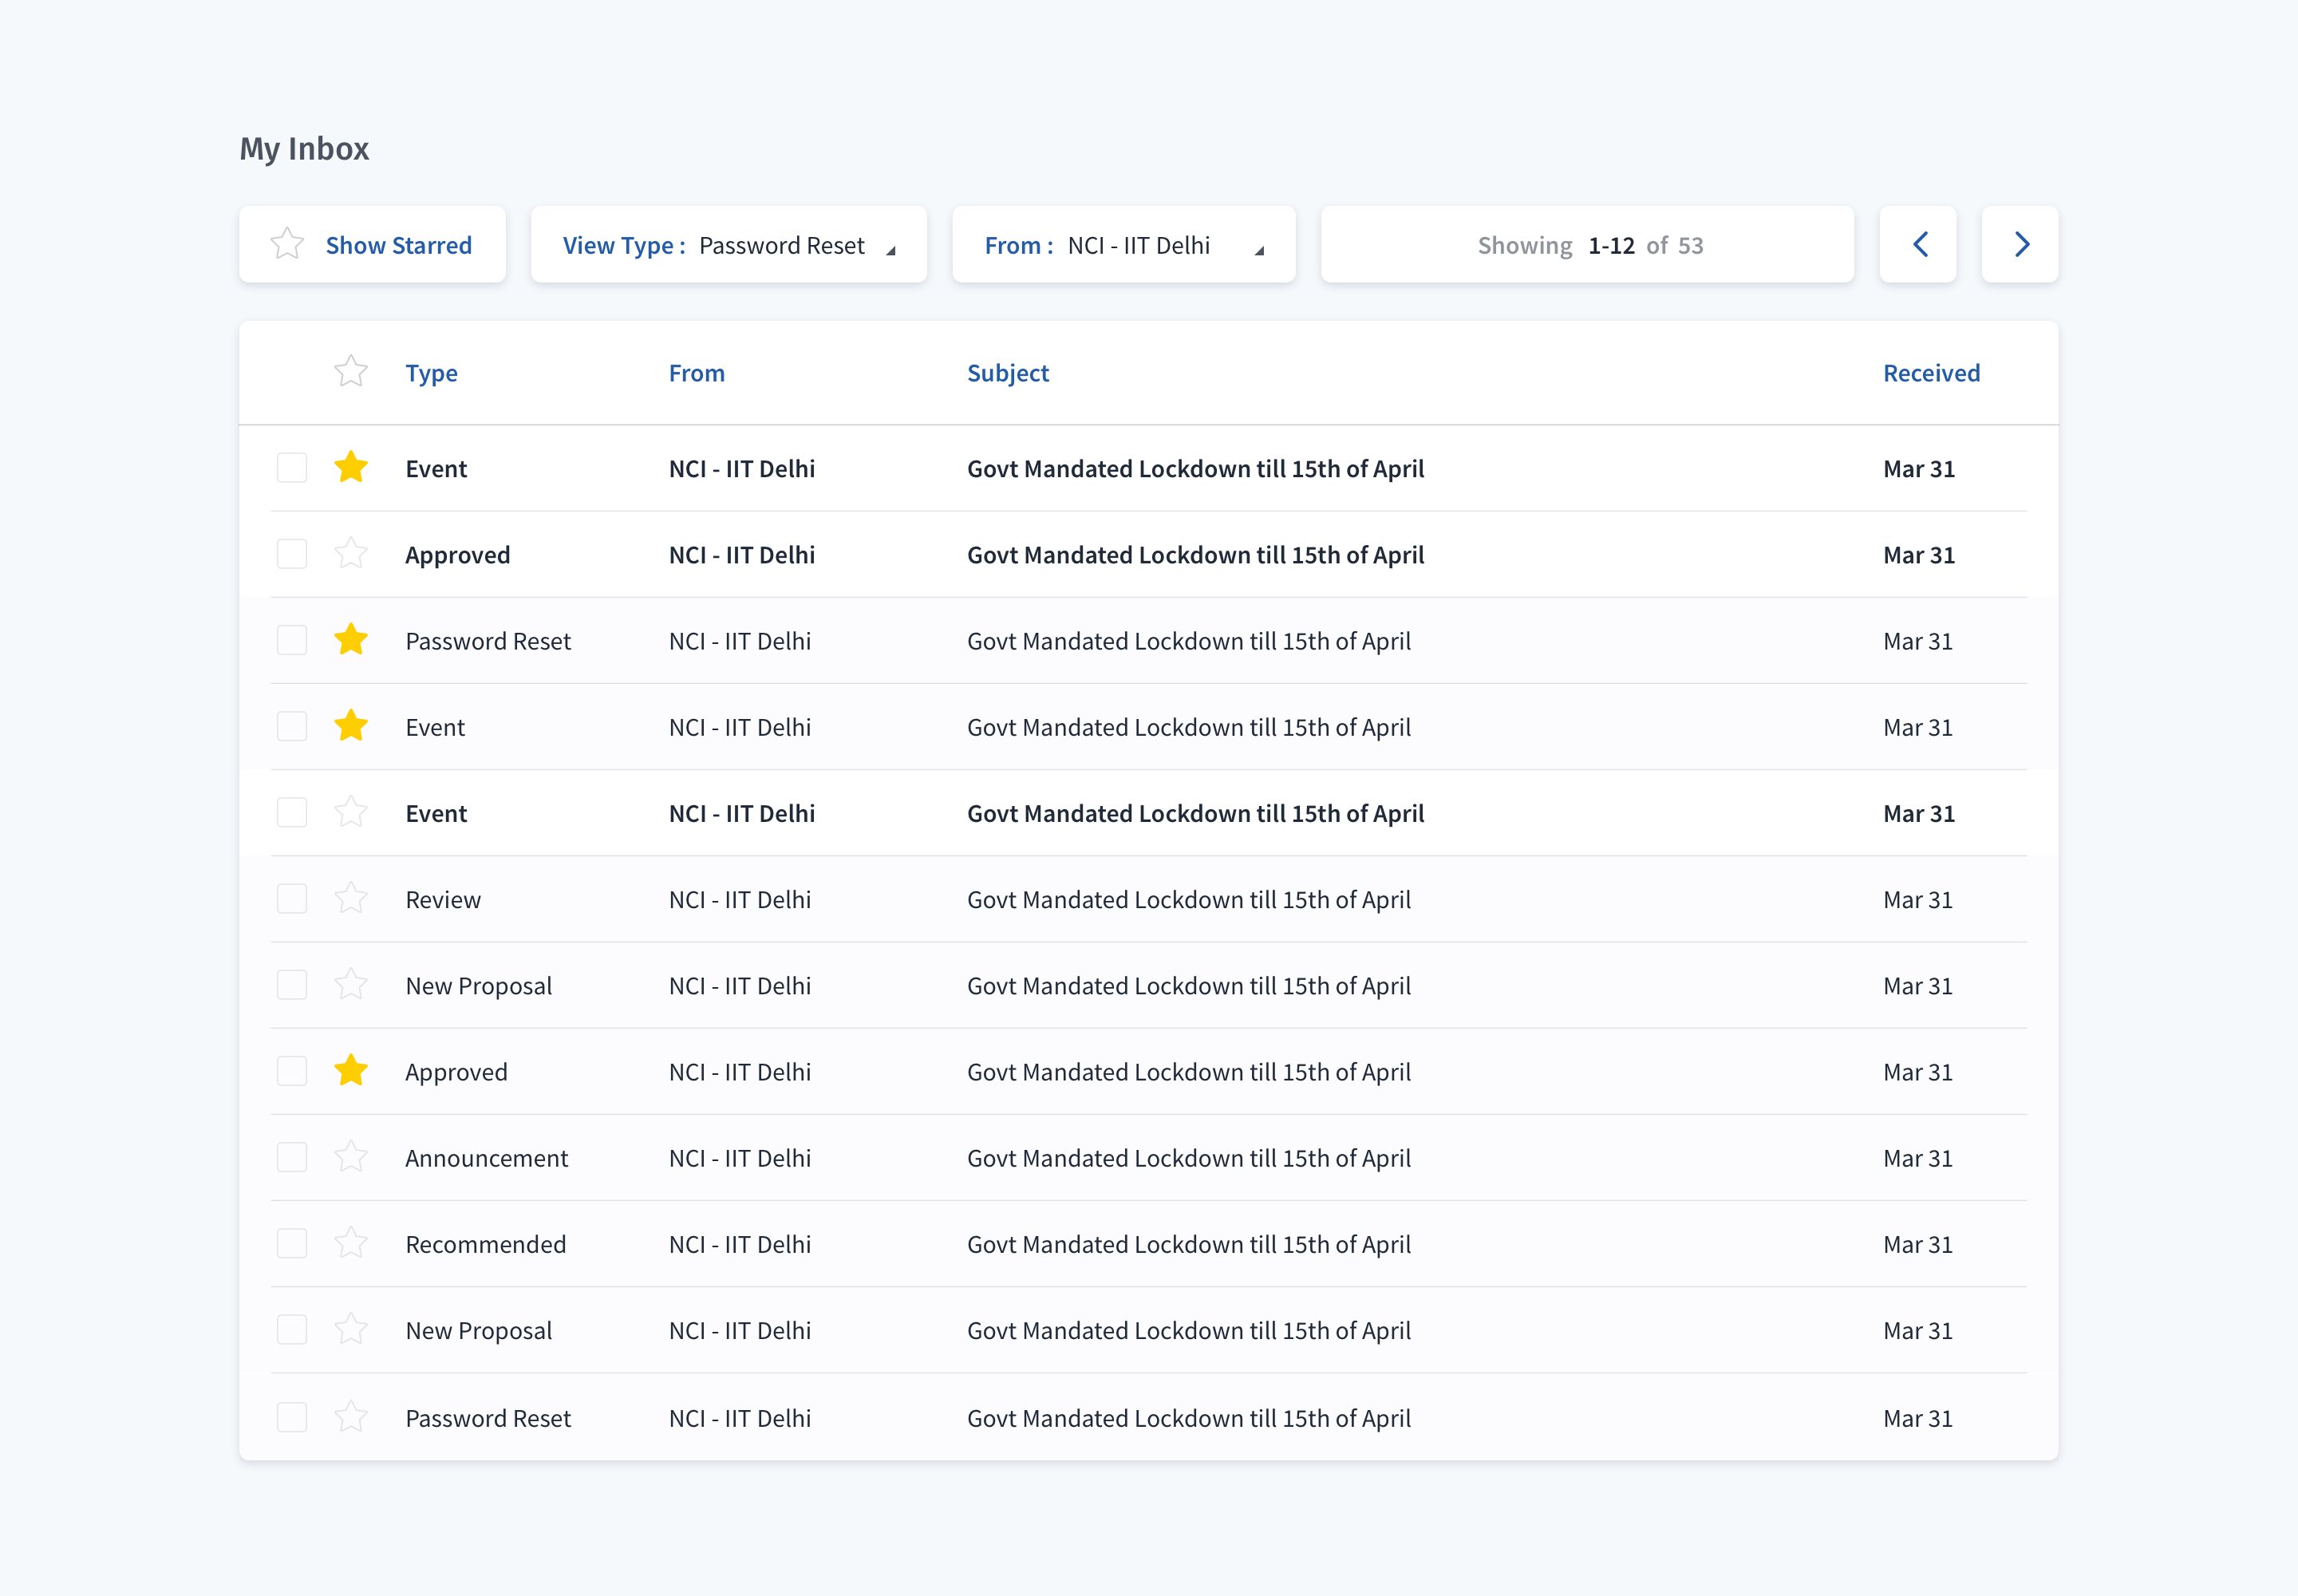Click the Announcement type cell
This screenshot has height=1596, width=2298.
(487, 1158)
